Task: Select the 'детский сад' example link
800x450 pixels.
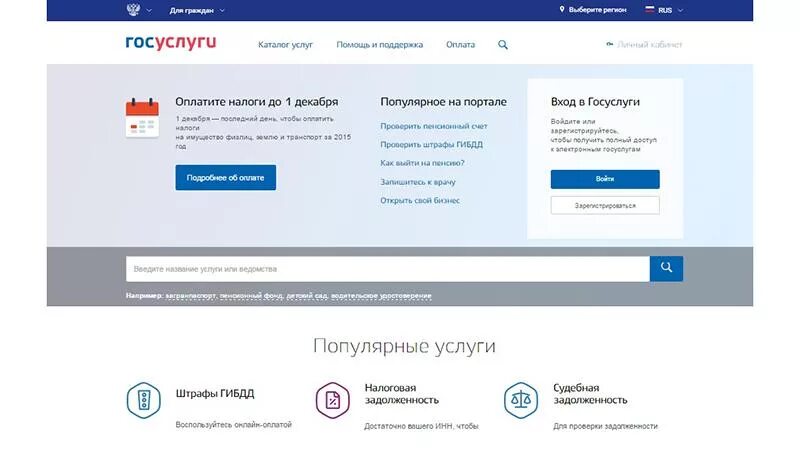Action: point(307,295)
